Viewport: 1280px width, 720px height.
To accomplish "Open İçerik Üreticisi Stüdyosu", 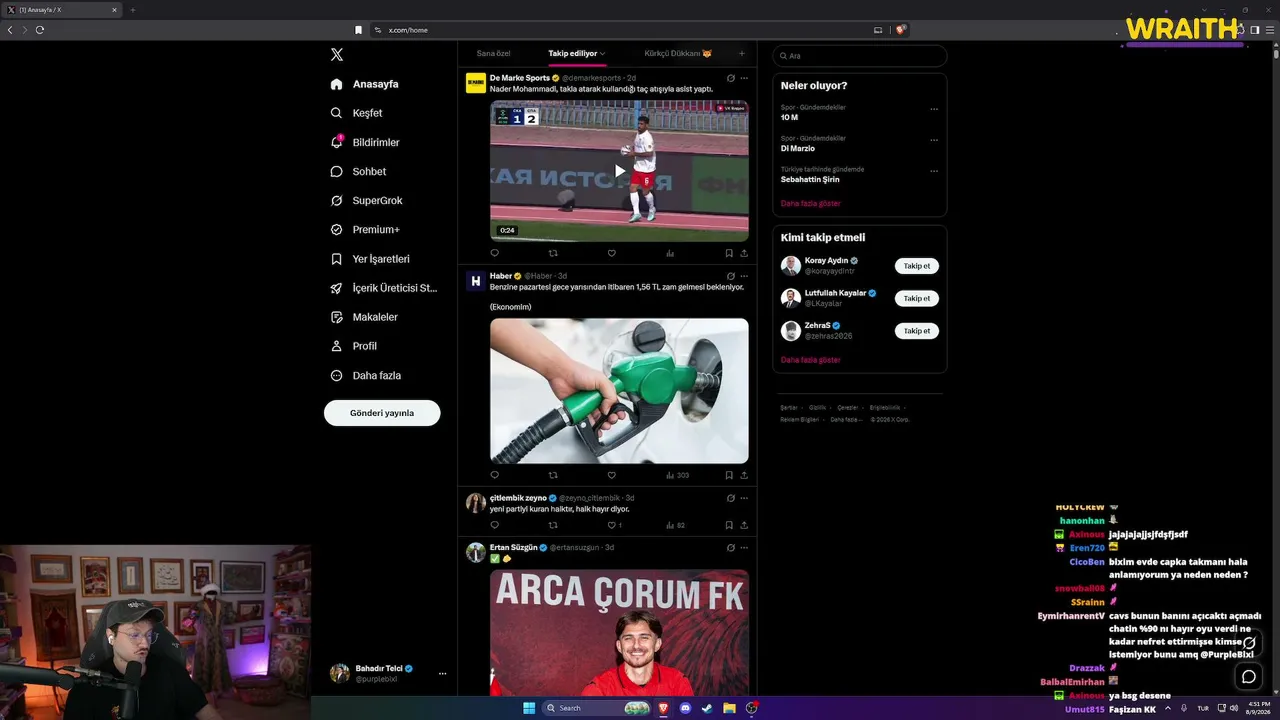I will tap(384, 288).
